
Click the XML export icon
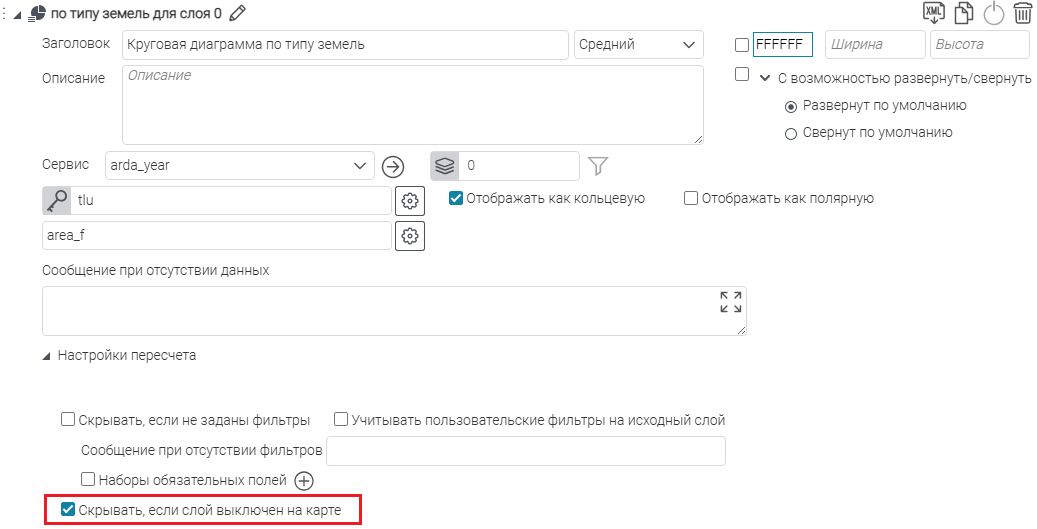click(934, 13)
